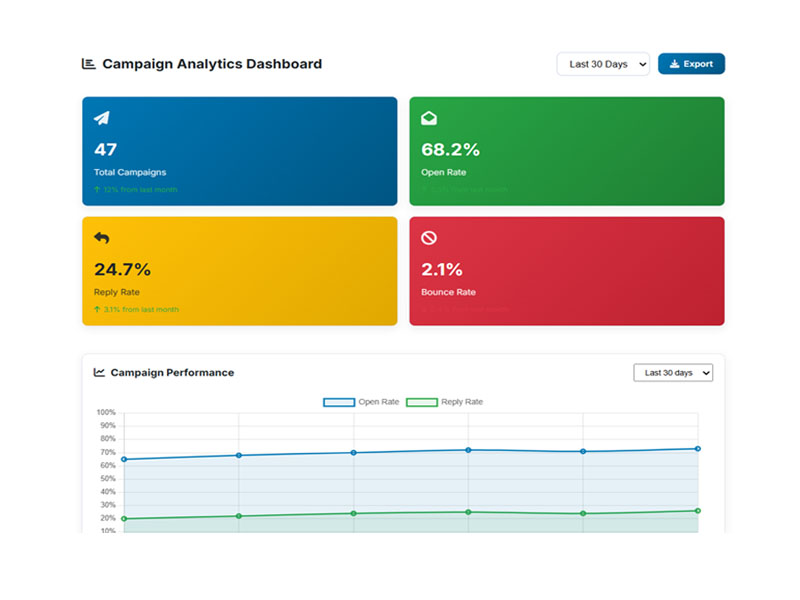Open the Campaign Performance date range dropdown

pos(673,372)
